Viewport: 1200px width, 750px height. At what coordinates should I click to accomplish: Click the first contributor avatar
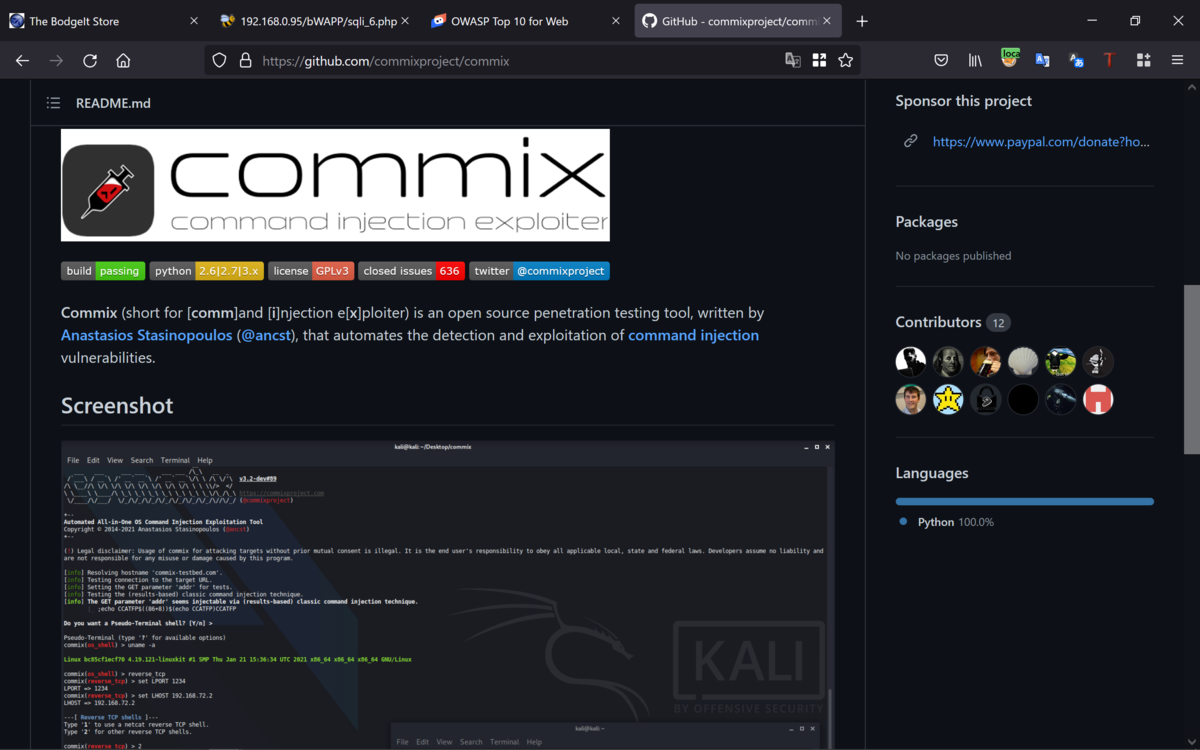point(910,361)
